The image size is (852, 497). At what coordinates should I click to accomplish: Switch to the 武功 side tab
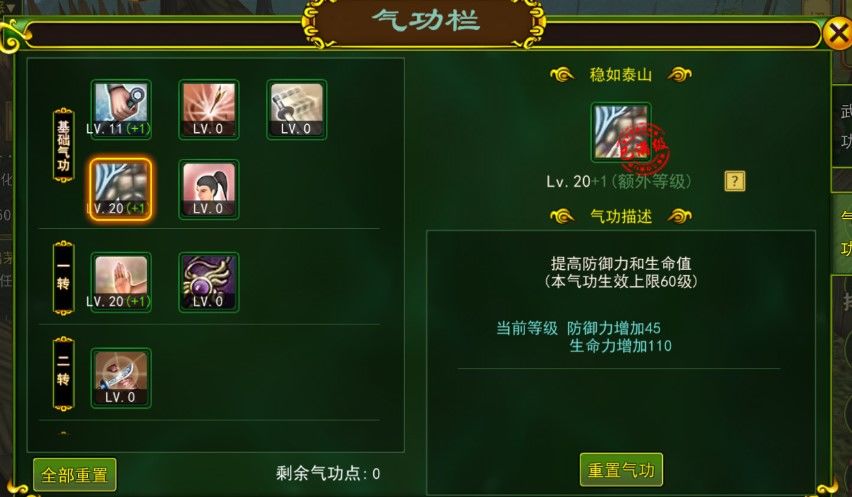point(843,126)
